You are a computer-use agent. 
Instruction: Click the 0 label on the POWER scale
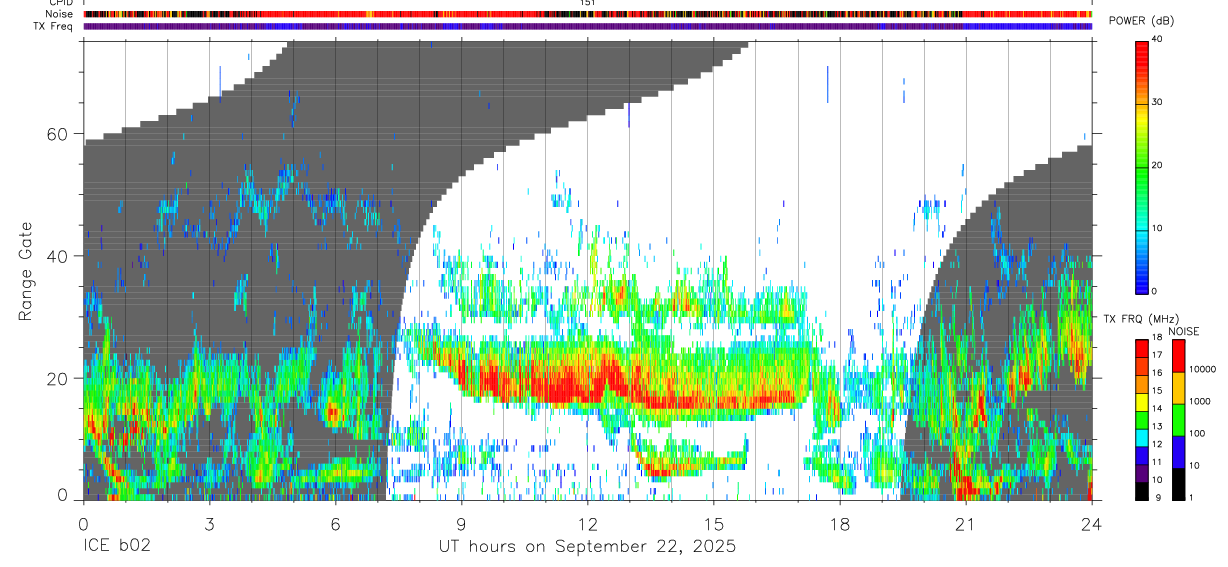(1156, 291)
